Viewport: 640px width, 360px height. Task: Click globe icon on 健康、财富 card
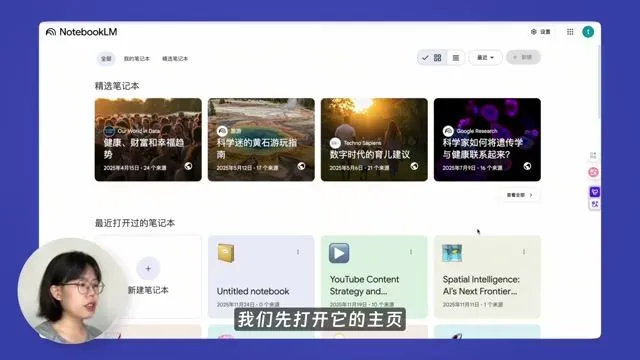188,166
